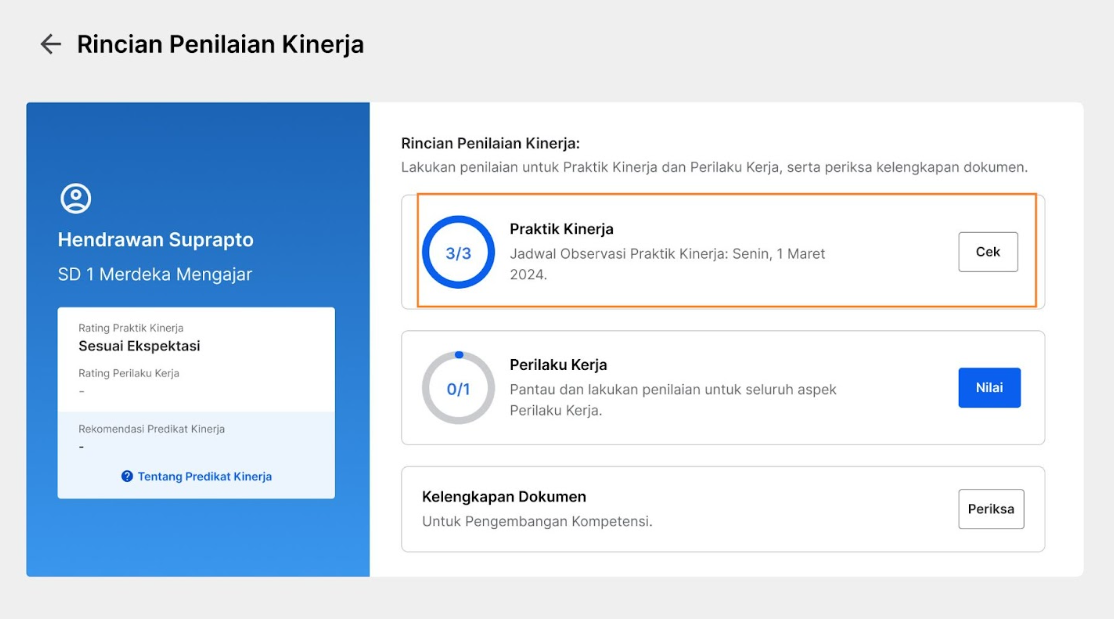Viewport: 1114px width, 619px height.
Task: Click the Sesuai Ekspektasi rating value
Action: point(139,346)
